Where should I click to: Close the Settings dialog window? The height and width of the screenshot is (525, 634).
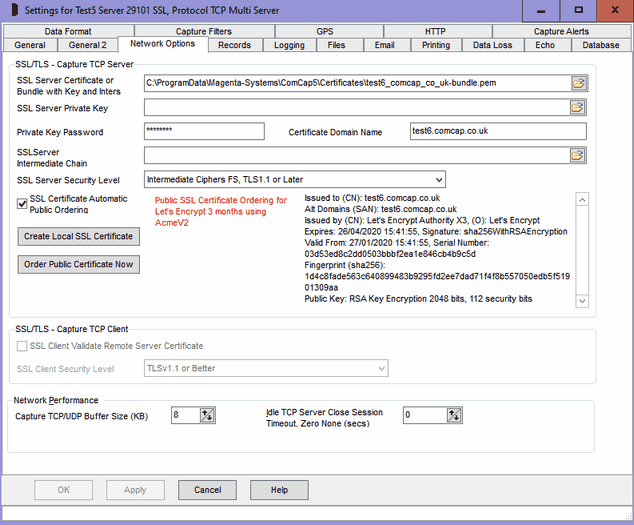pos(612,10)
